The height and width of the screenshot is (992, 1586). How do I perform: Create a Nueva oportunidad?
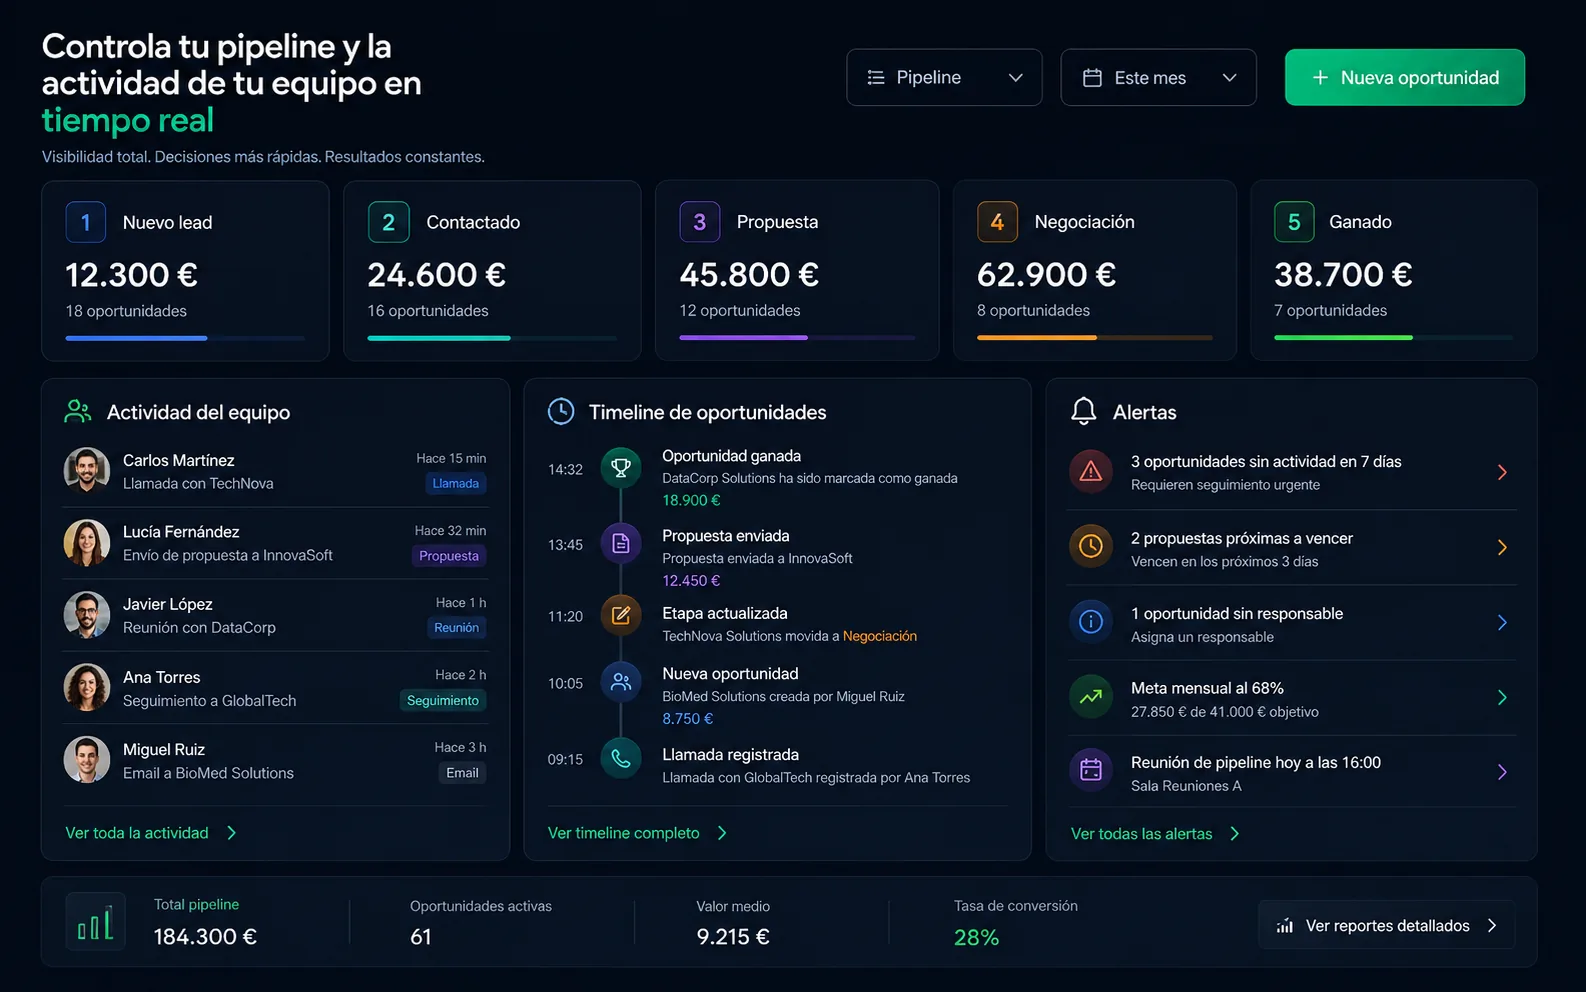coord(1405,77)
